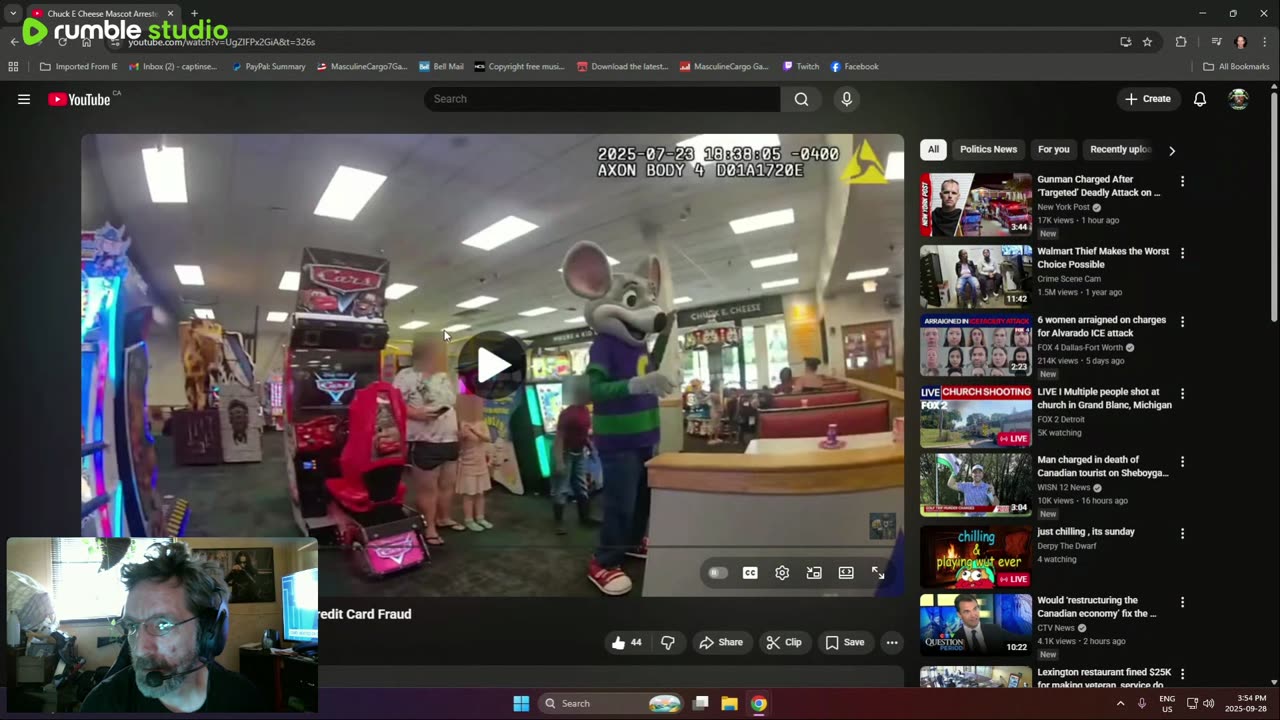Open options menu for Gunman Charged video
1280x720 pixels.
(1182, 182)
